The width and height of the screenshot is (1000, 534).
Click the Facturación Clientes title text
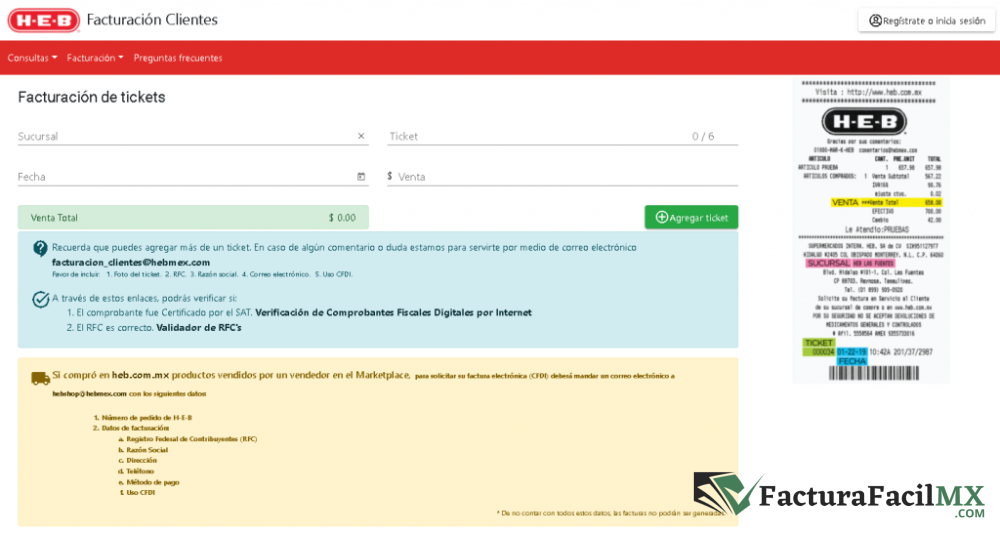pos(152,20)
